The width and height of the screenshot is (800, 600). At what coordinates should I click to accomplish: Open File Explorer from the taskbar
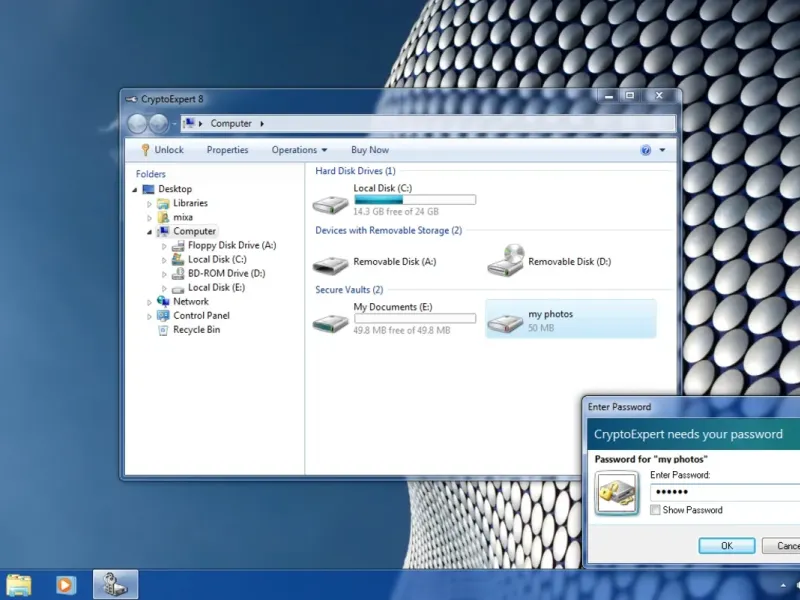[x=19, y=585]
